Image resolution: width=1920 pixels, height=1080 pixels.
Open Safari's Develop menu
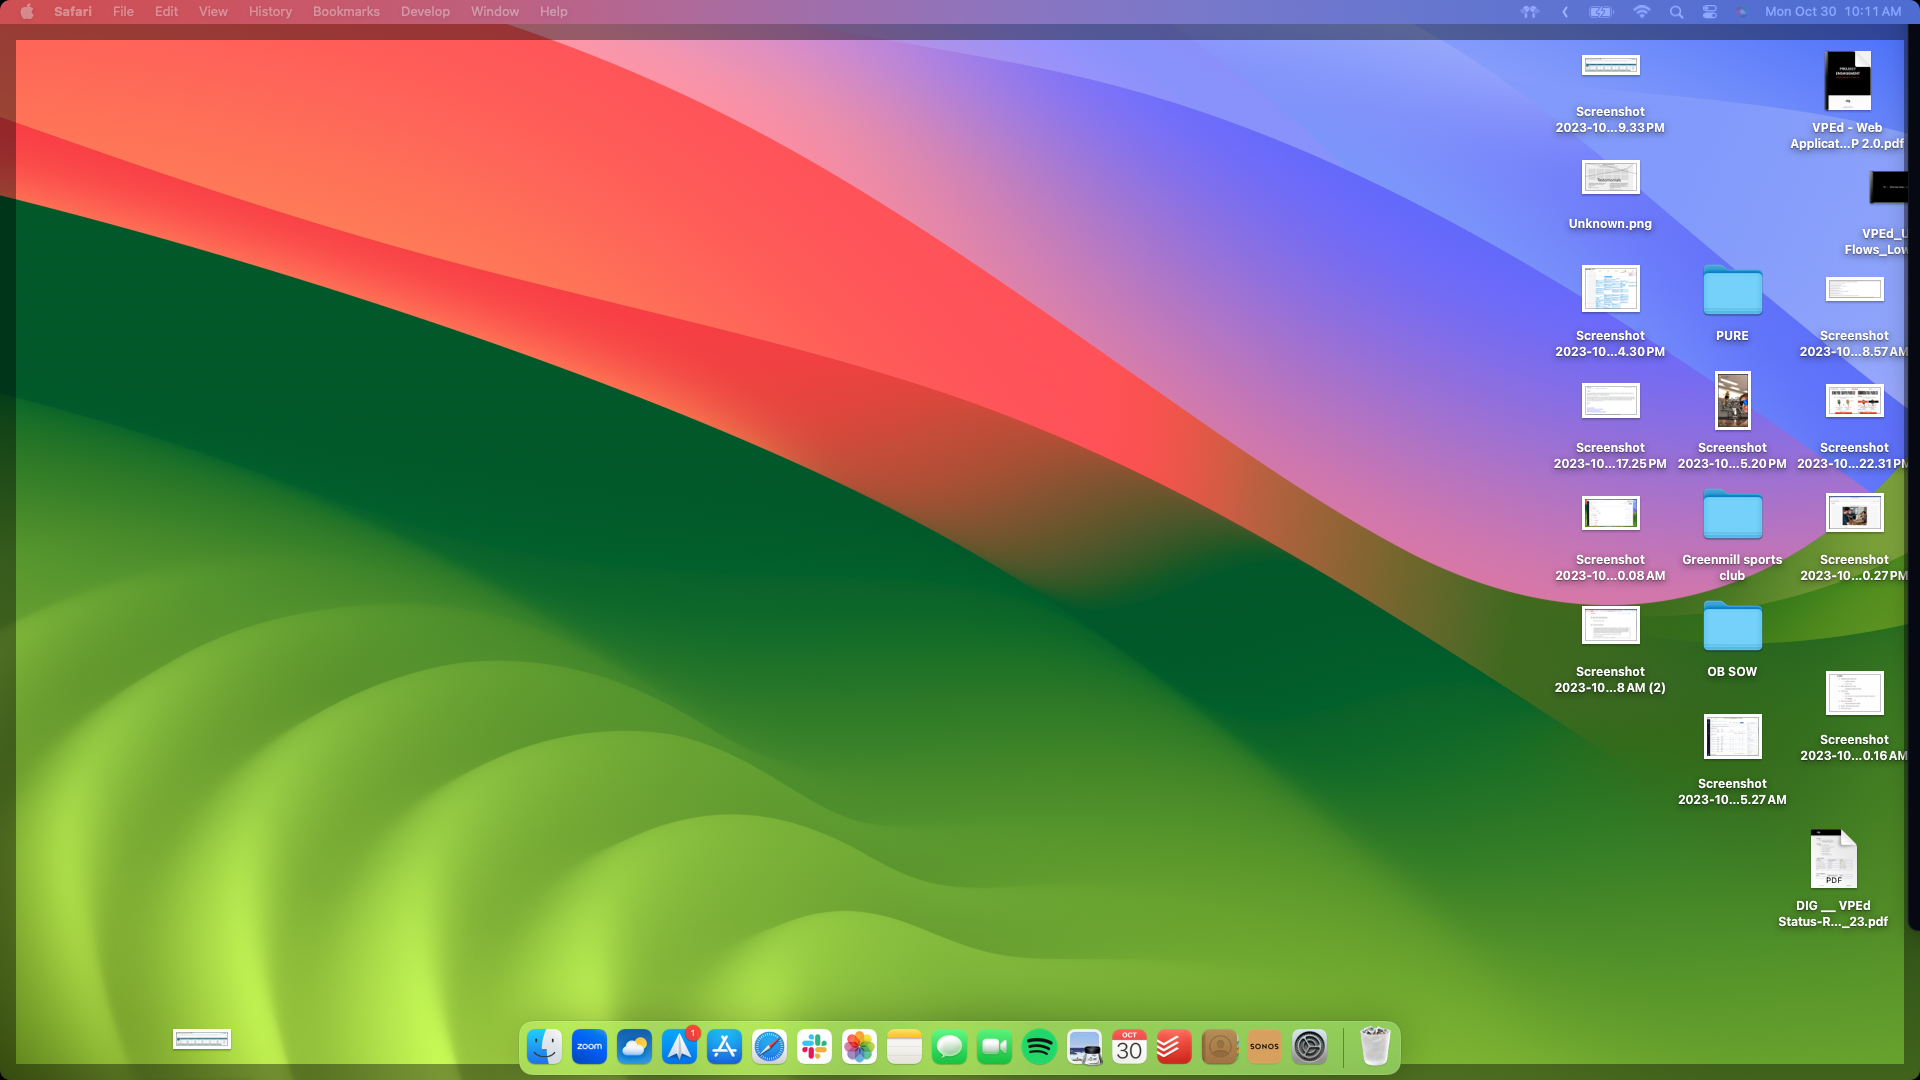pyautogui.click(x=425, y=11)
